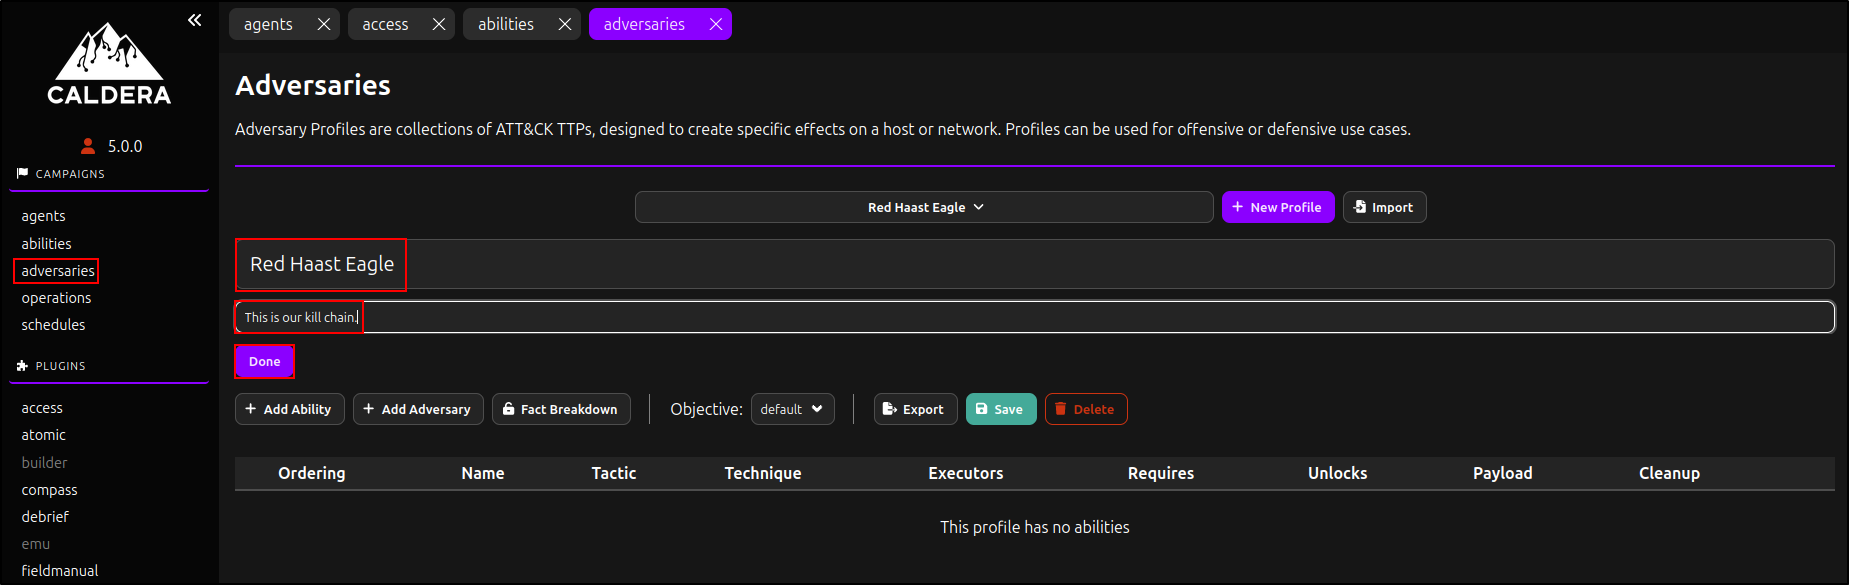Click the red user profile icon
The height and width of the screenshot is (585, 1849).
coord(88,146)
